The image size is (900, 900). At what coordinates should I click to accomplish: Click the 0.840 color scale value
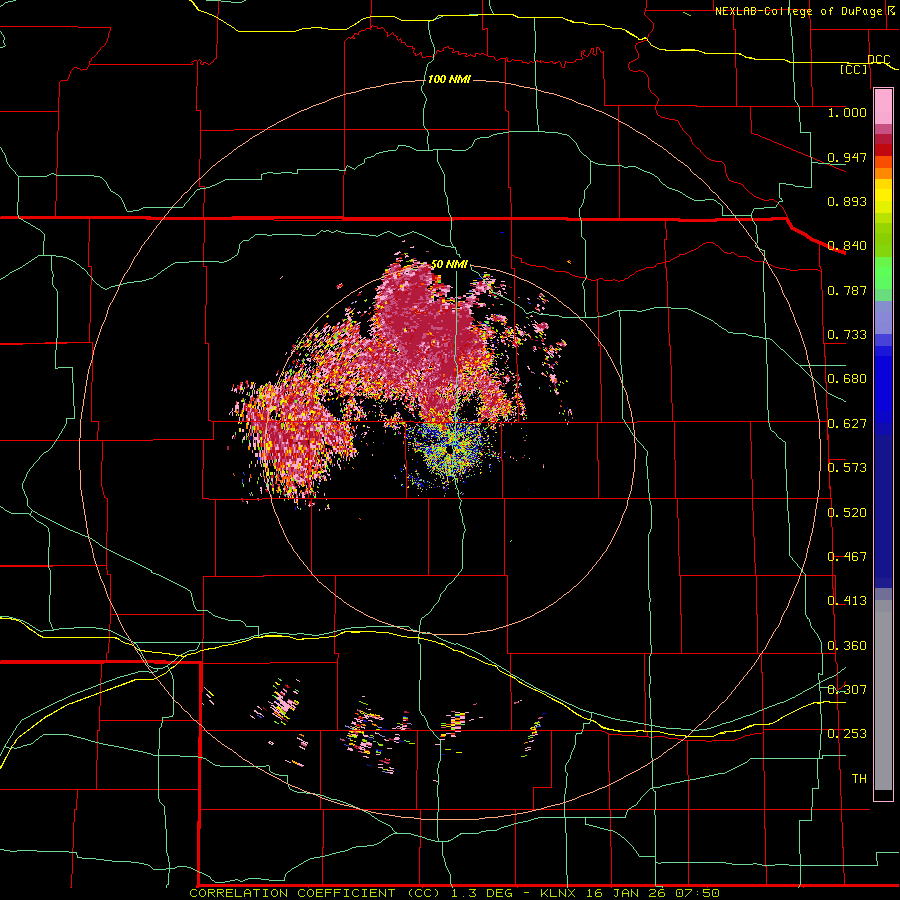pos(847,246)
